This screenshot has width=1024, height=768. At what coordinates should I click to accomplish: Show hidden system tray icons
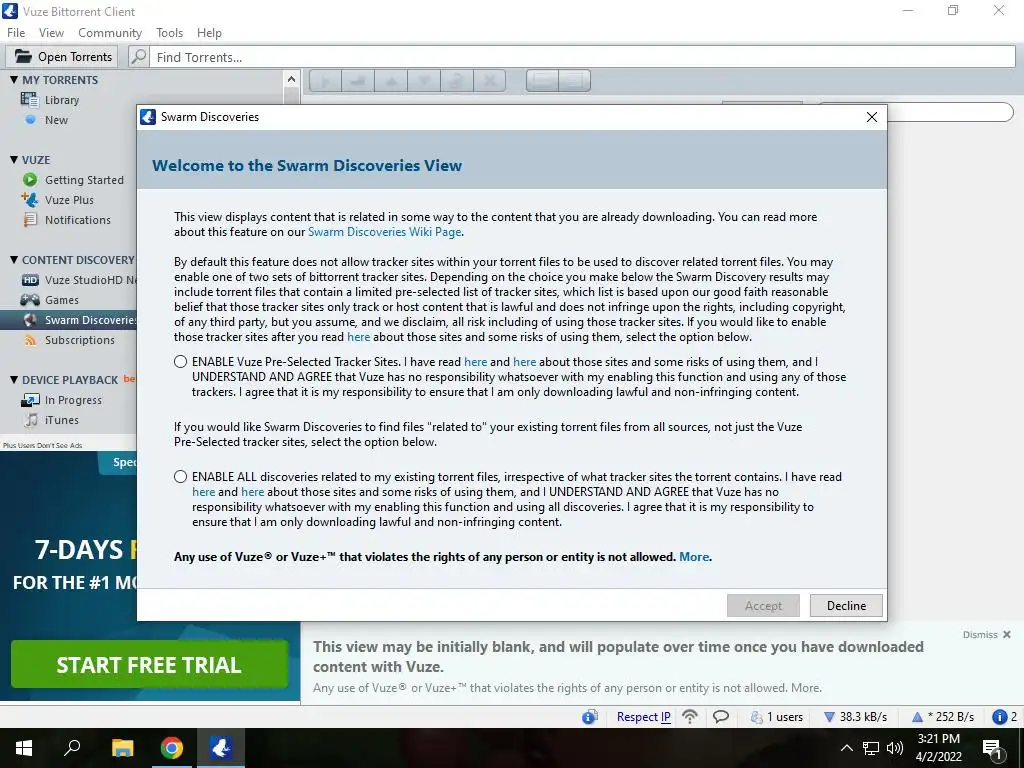[x=846, y=748]
